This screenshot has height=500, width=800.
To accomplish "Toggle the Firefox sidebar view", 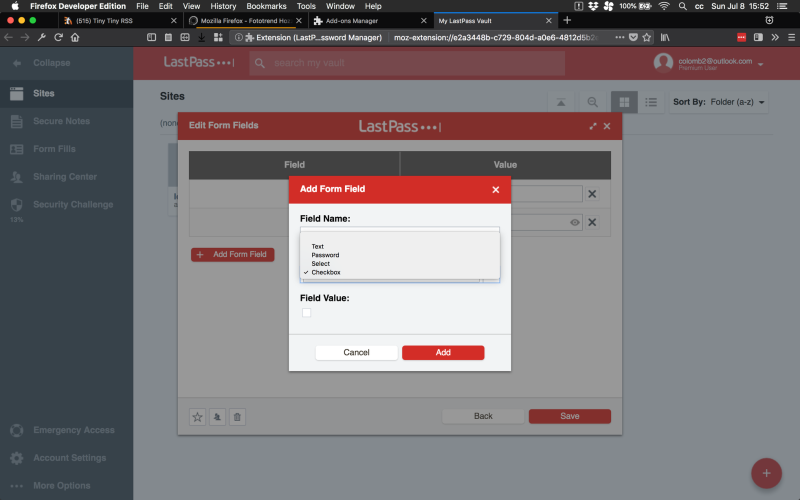I will (758, 37).
